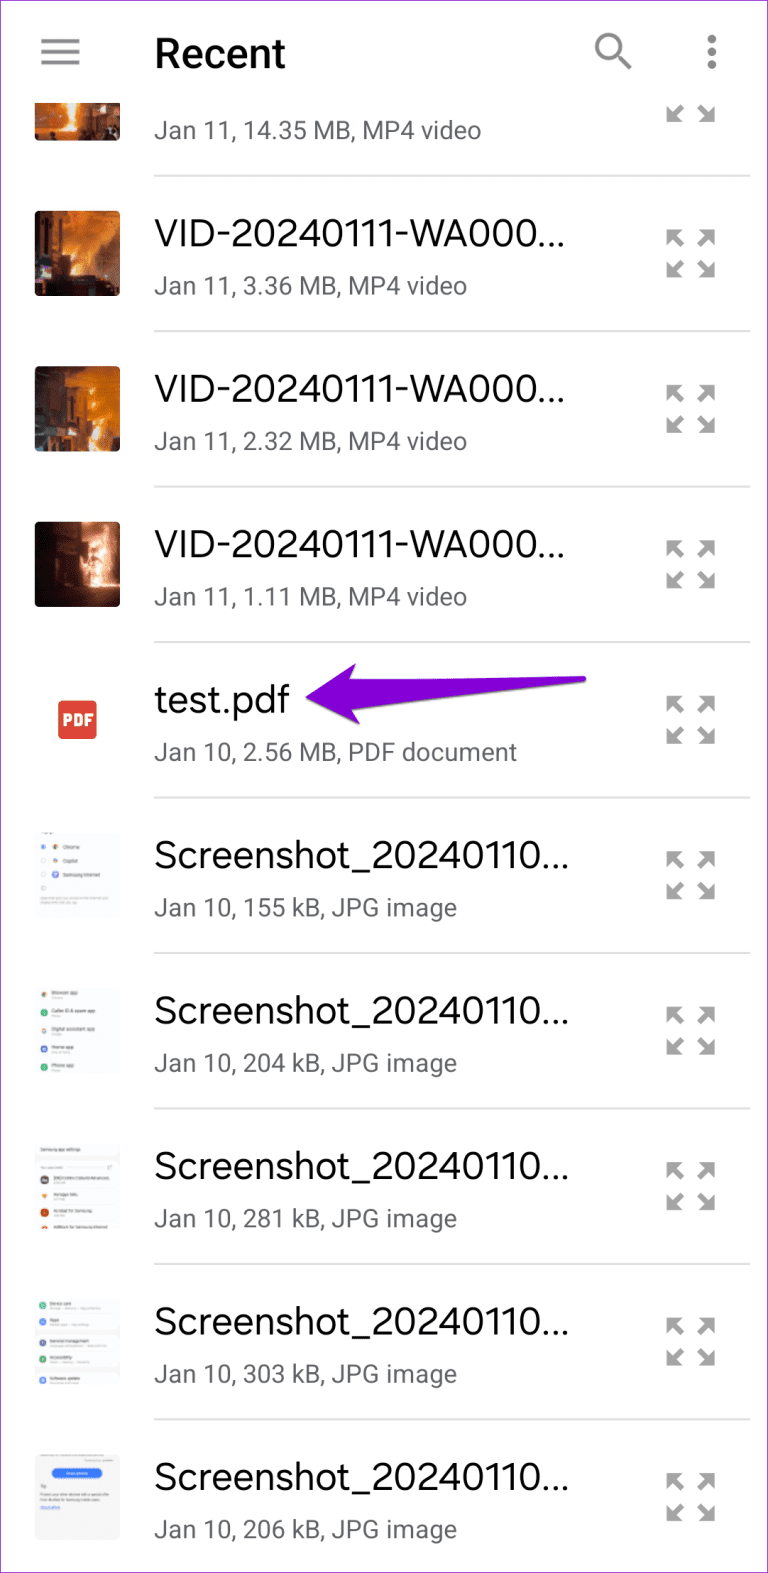
Task: Expand the 155 kB screenshot preview
Action: 690,874
